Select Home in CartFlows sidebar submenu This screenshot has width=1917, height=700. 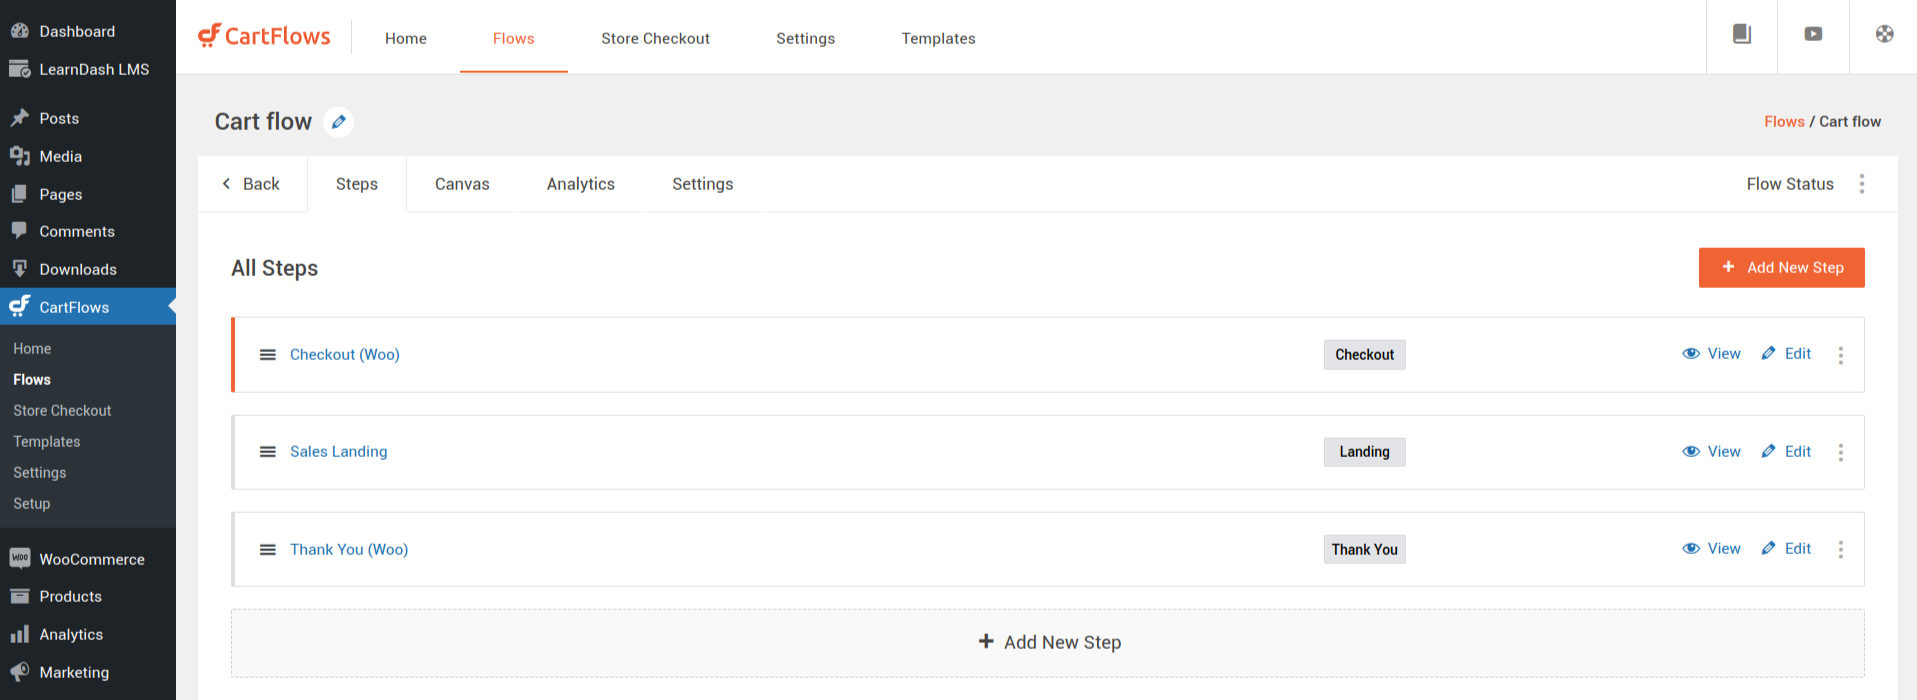click(x=32, y=349)
